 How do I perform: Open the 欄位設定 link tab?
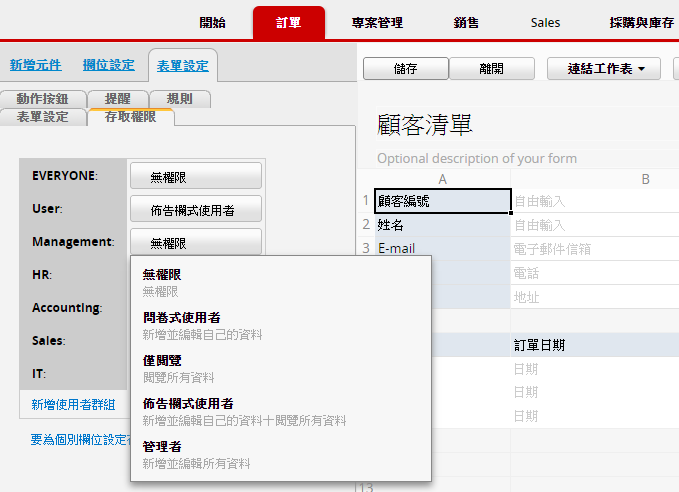click(x=109, y=65)
